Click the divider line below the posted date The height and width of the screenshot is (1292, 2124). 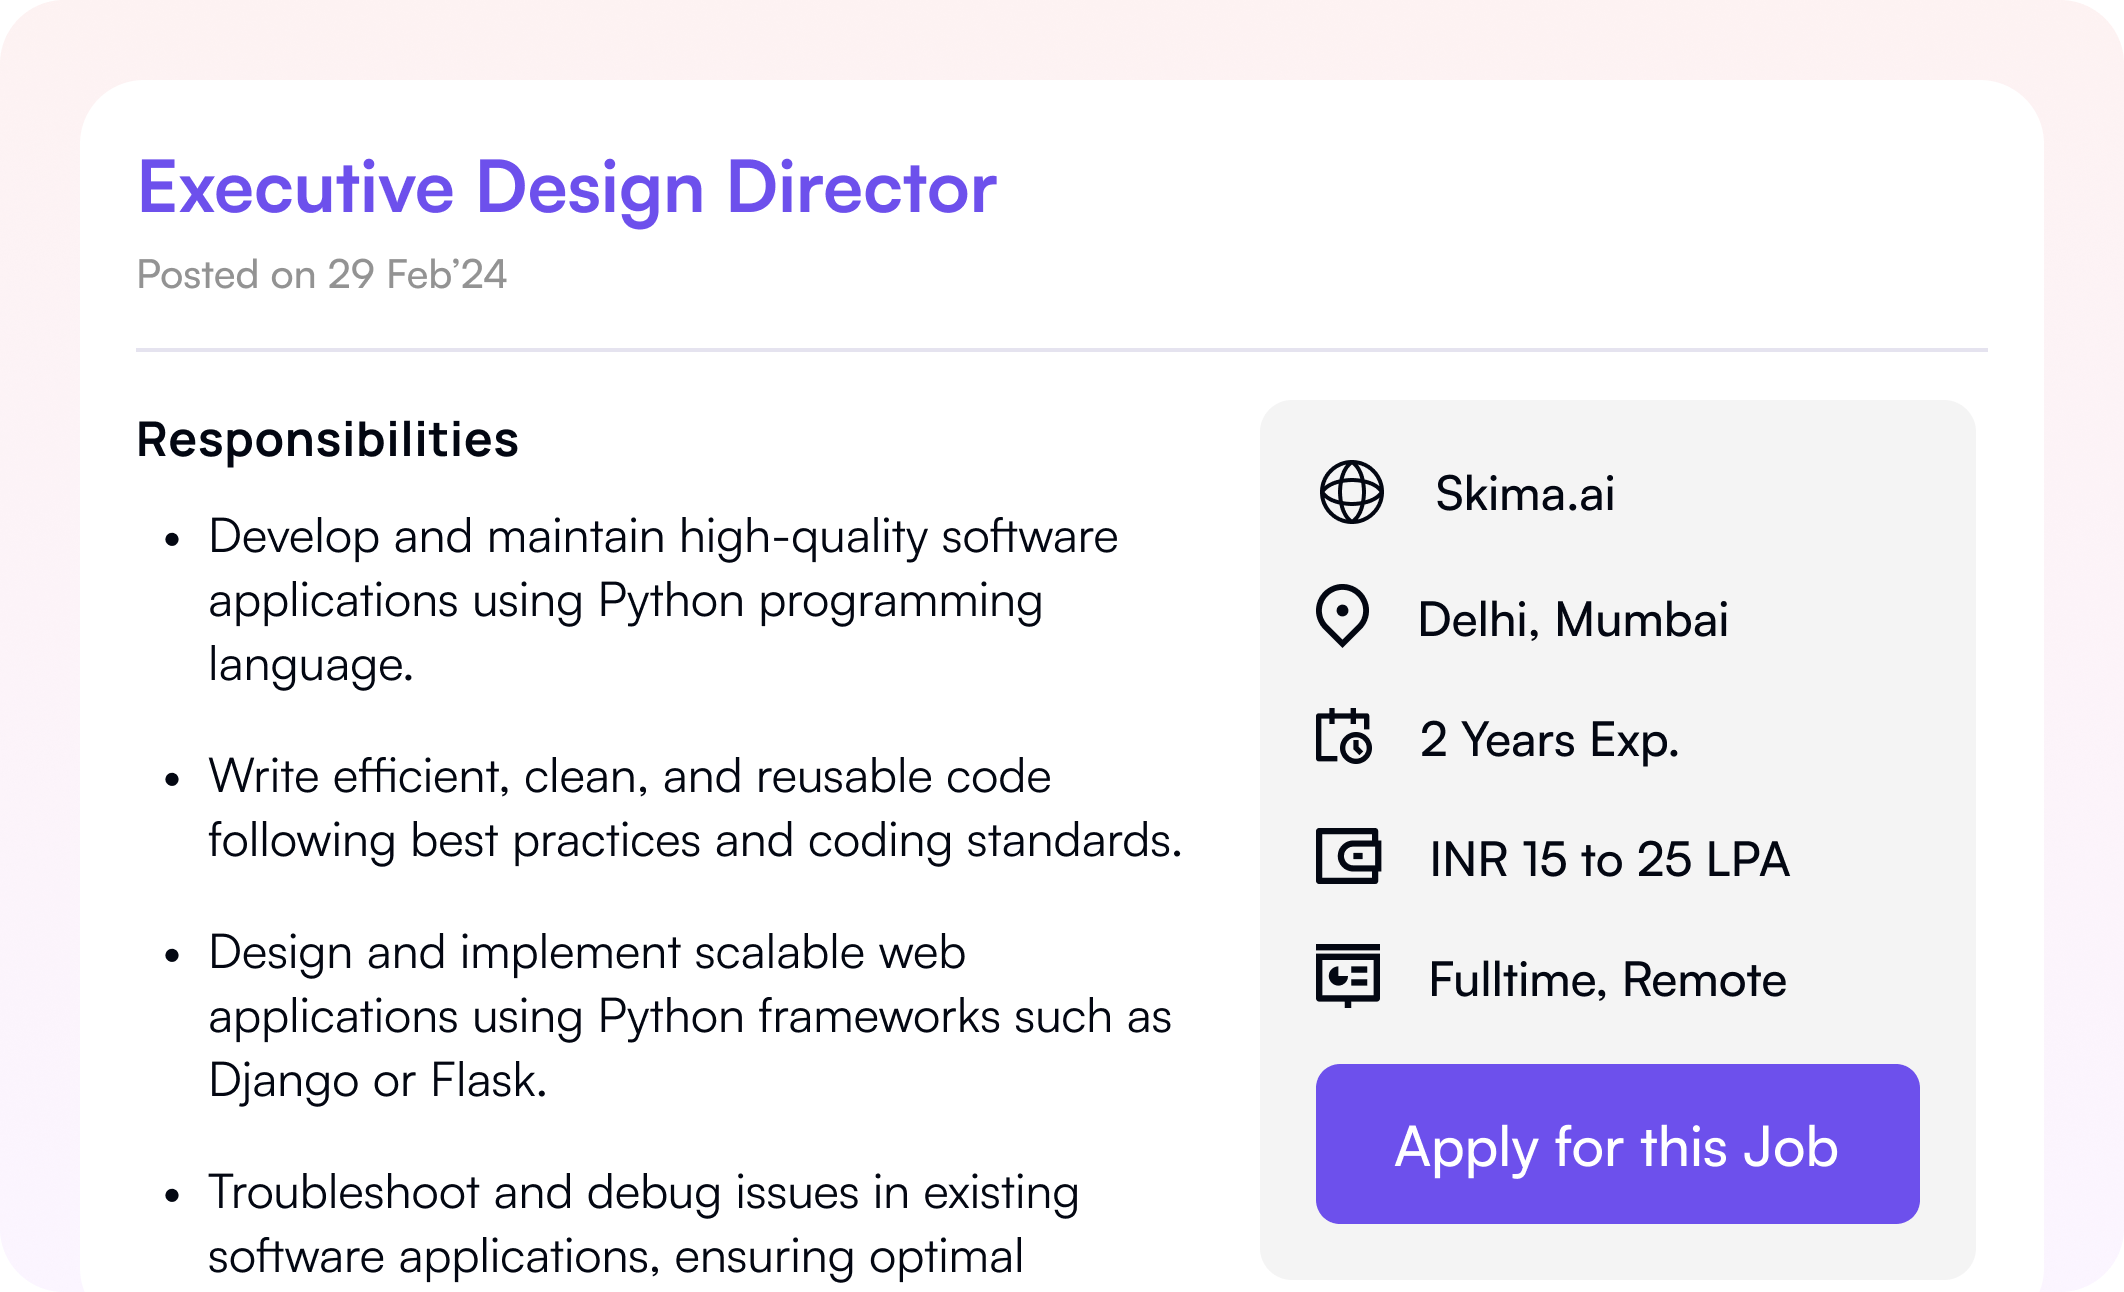click(x=1061, y=350)
